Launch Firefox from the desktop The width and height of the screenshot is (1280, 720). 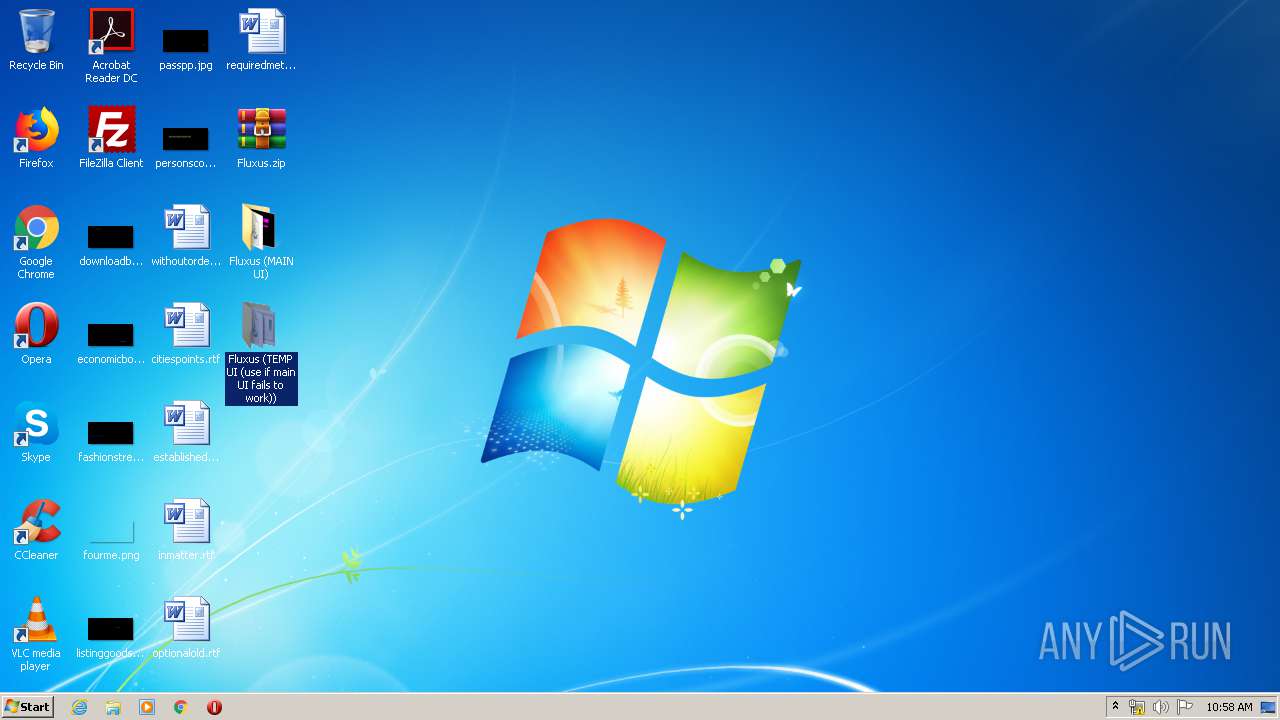(x=36, y=138)
